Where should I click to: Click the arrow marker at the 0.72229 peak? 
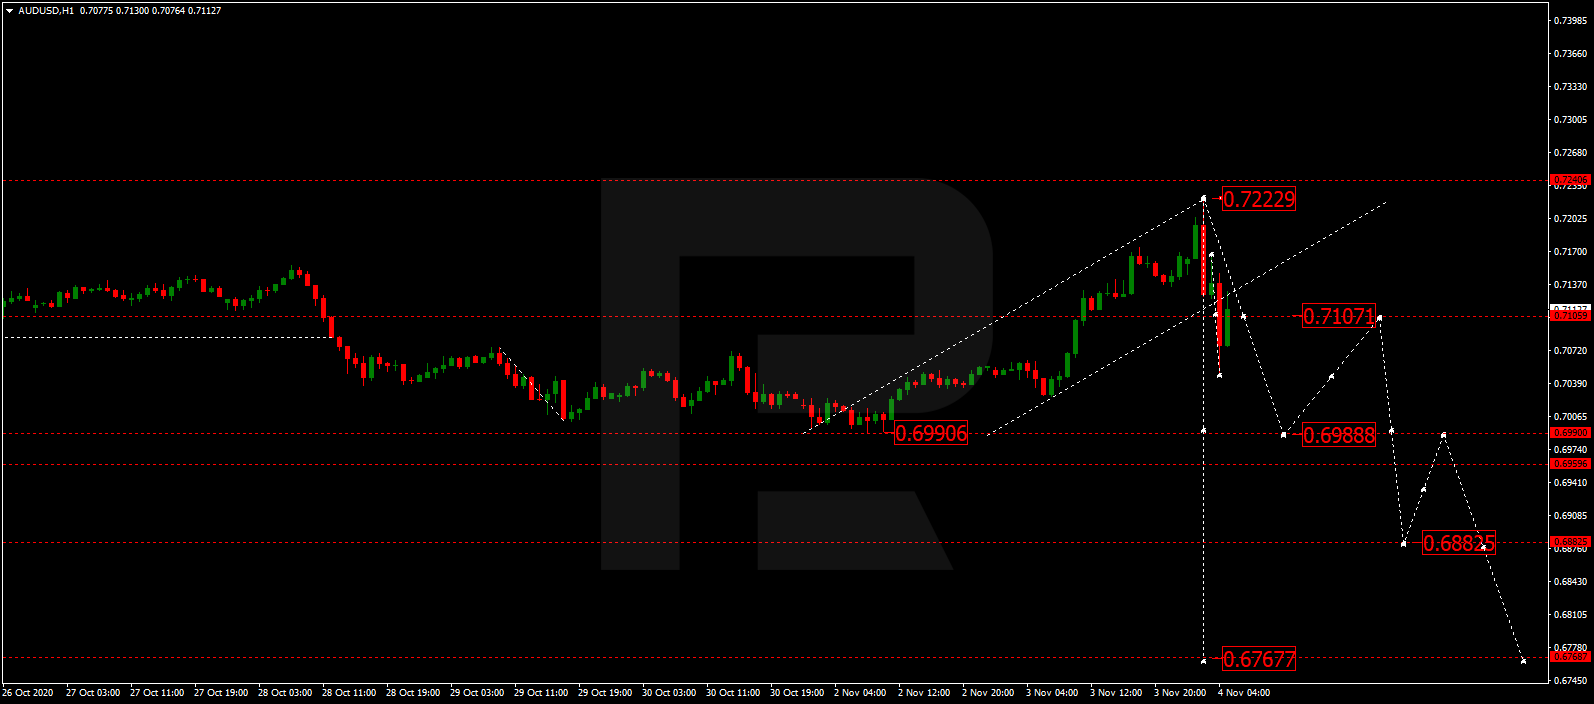[x=1203, y=198]
